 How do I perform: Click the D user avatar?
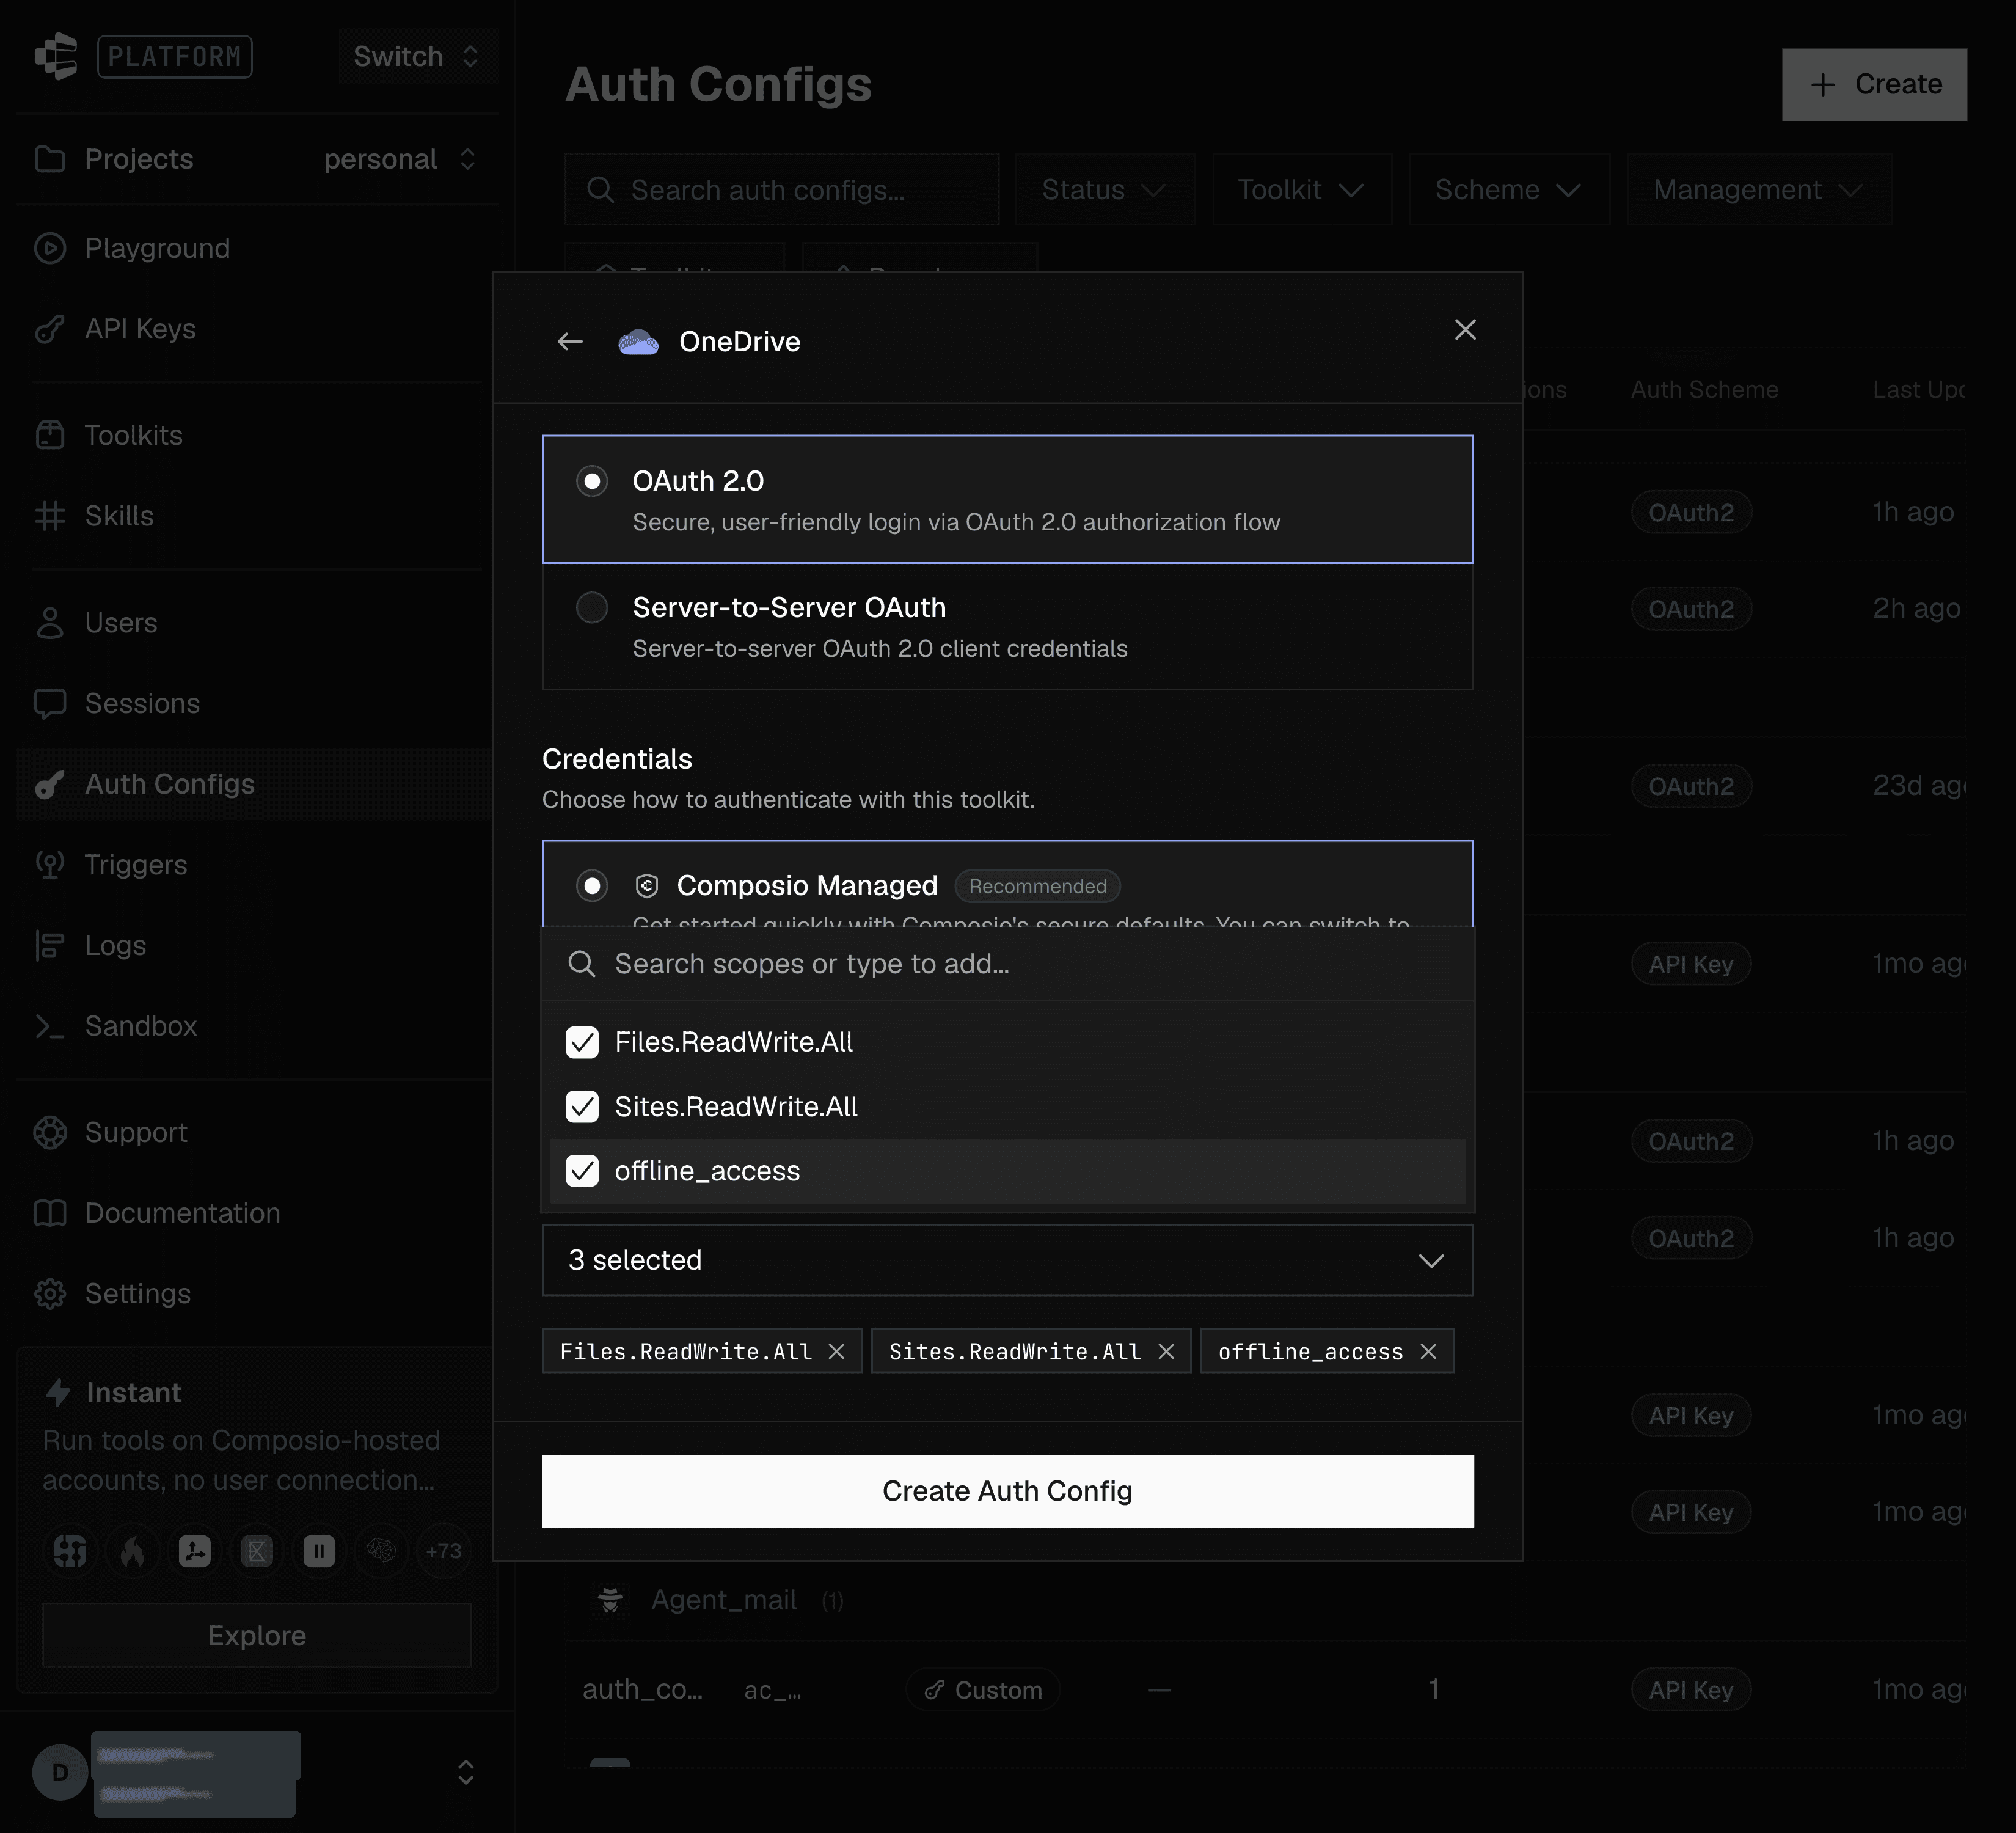60,1772
